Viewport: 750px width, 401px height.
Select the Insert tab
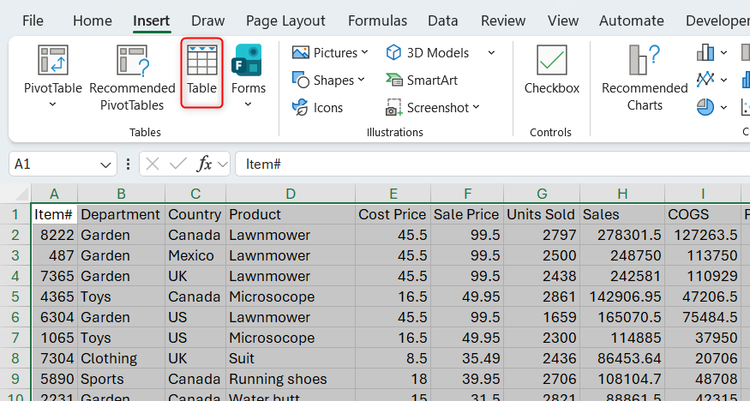click(x=151, y=21)
